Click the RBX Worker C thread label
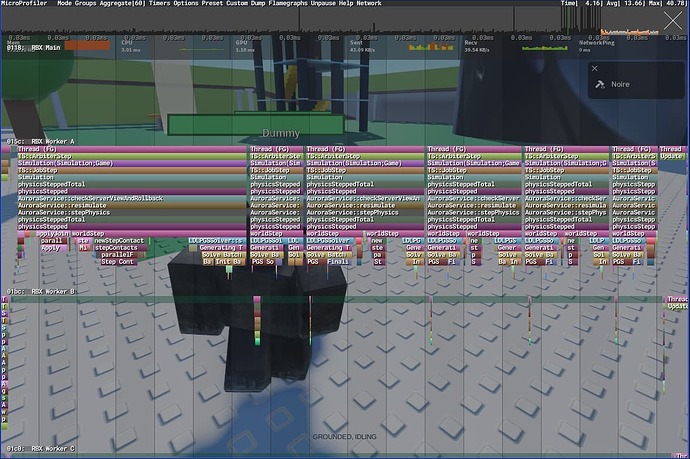Image resolution: width=690 pixels, height=459 pixels. pyautogui.click(x=40, y=449)
